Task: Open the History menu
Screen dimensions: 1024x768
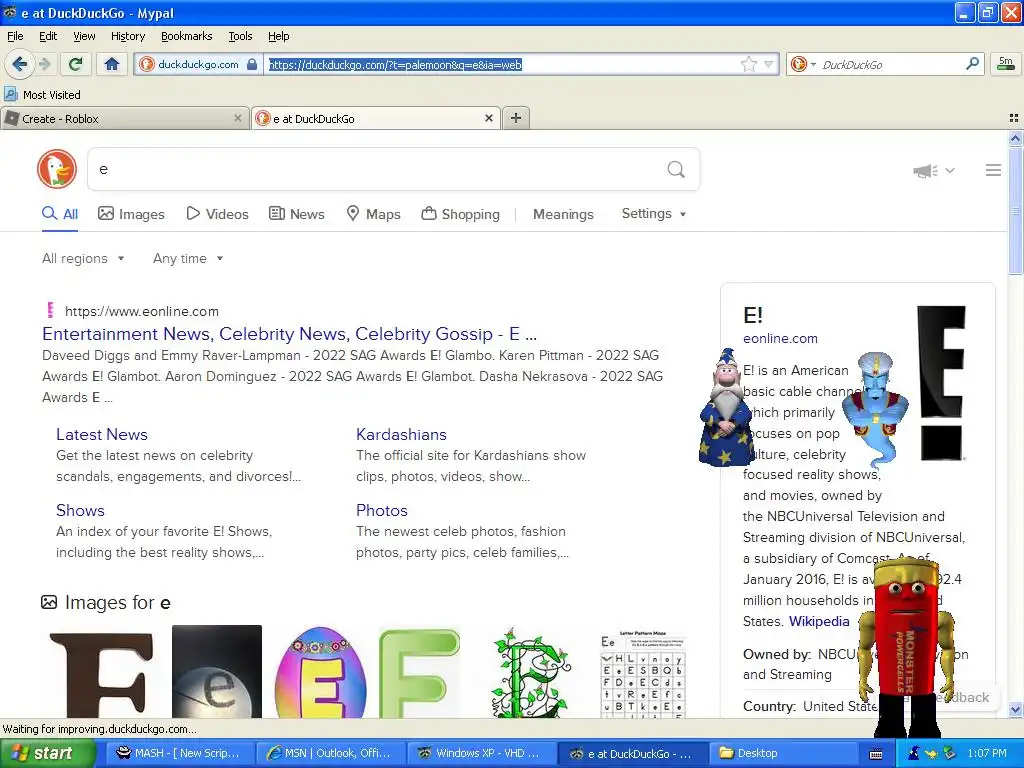Action: tap(127, 36)
